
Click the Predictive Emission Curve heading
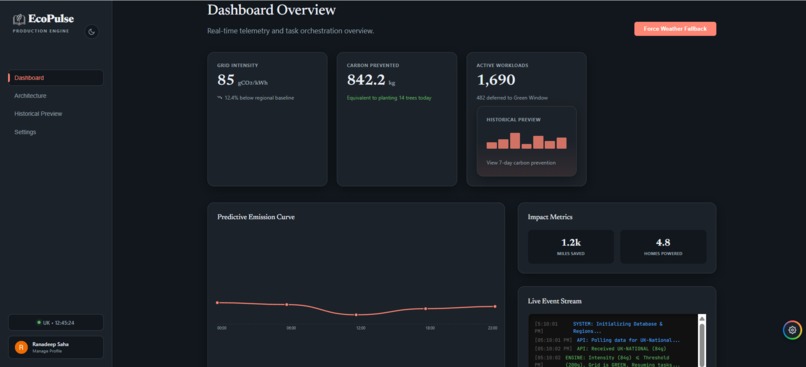[x=256, y=217]
